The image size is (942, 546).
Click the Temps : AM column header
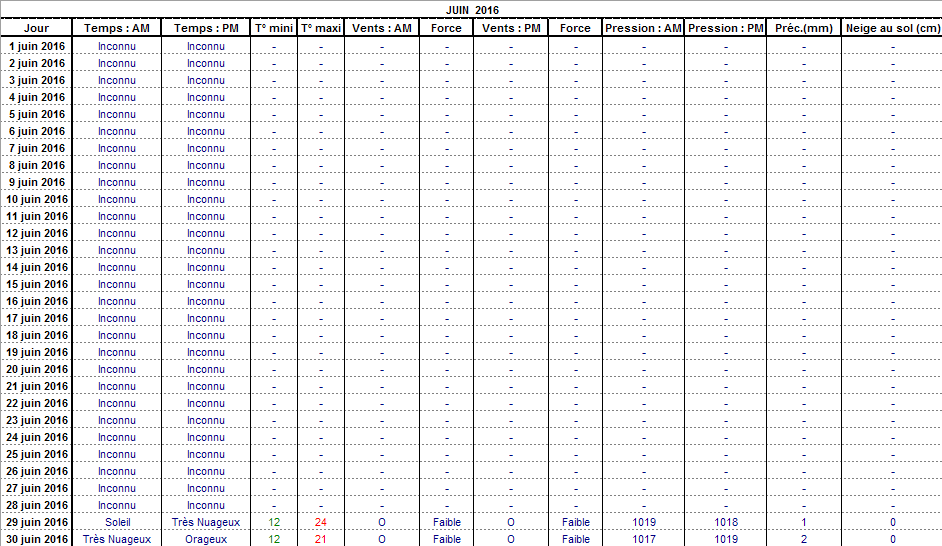(117, 28)
